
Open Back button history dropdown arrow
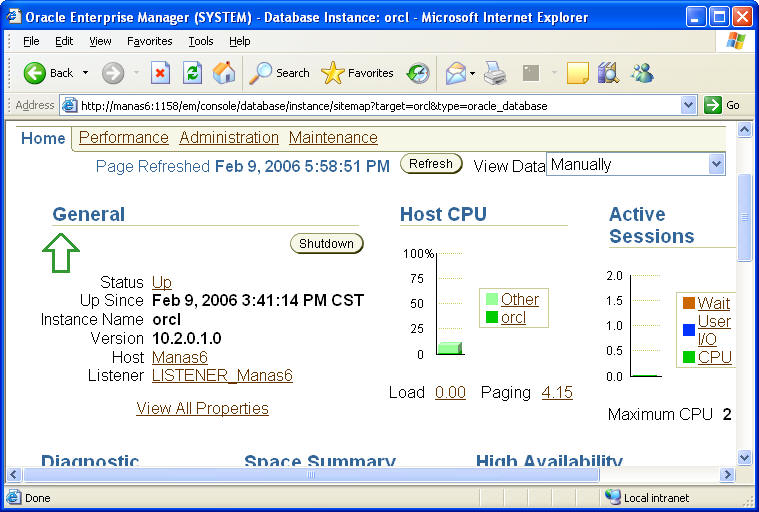(x=86, y=73)
